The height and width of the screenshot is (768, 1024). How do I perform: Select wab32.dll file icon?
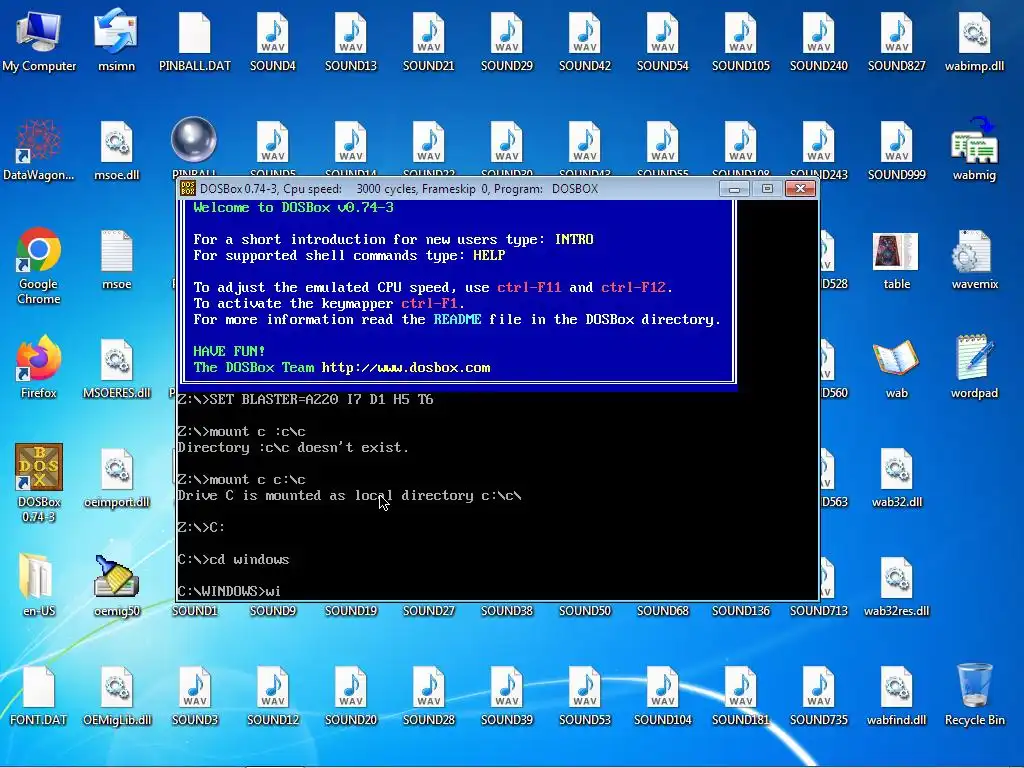point(897,470)
